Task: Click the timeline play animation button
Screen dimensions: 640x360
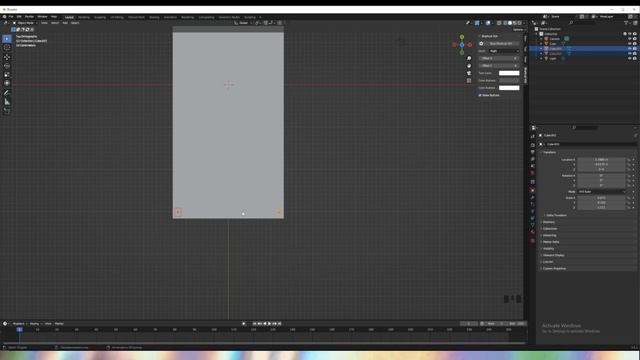Action: [269, 324]
